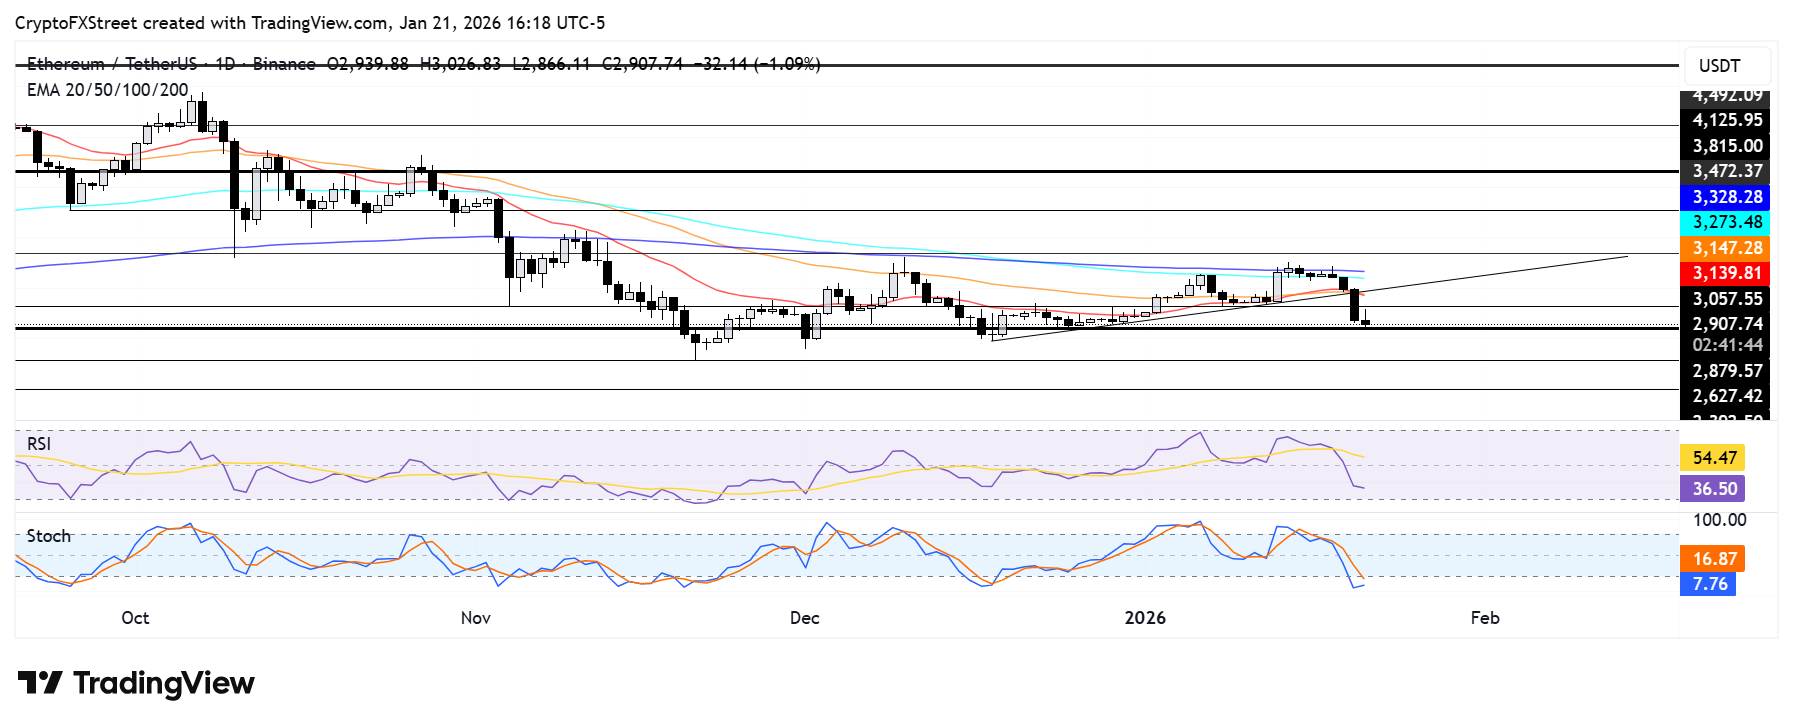Select the RSI indicator pane label
The width and height of the screenshot is (1793, 728).
pyautogui.click(x=39, y=444)
